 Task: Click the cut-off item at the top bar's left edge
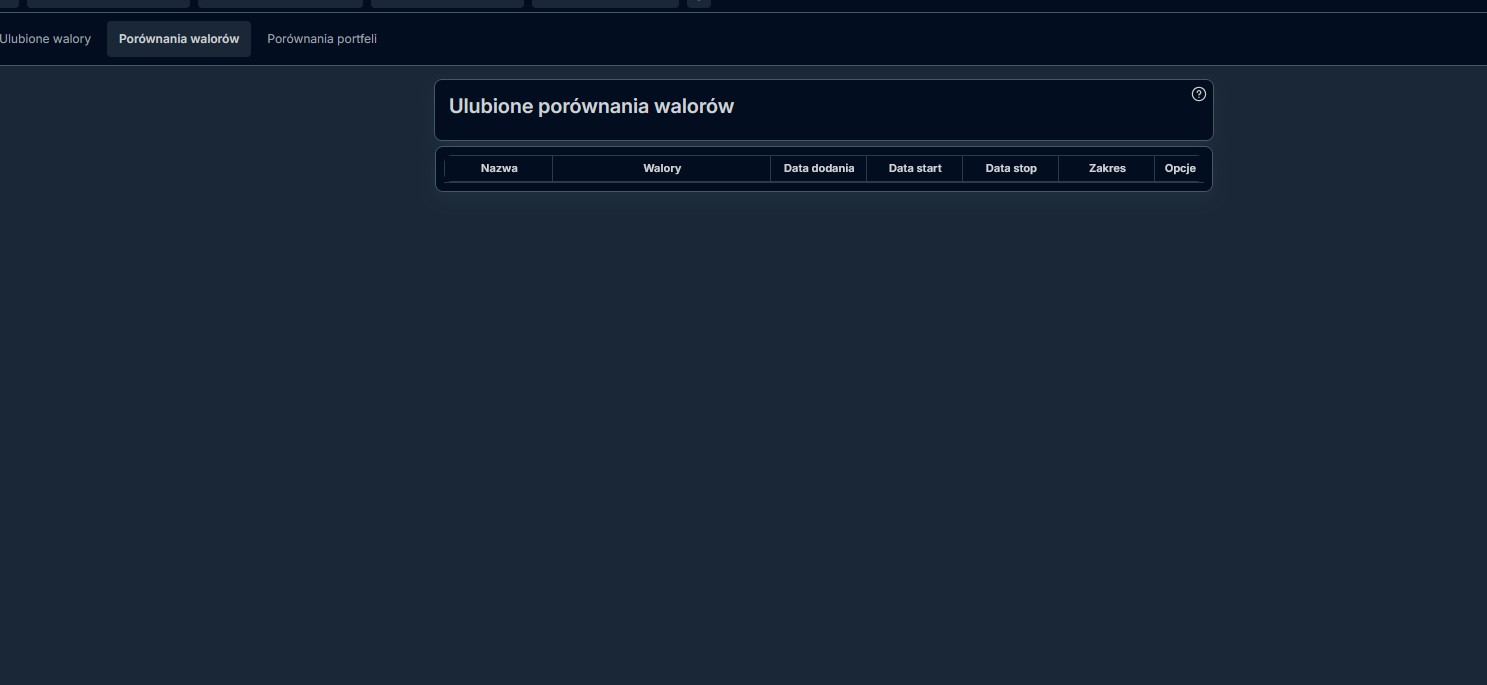(x=8, y=3)
